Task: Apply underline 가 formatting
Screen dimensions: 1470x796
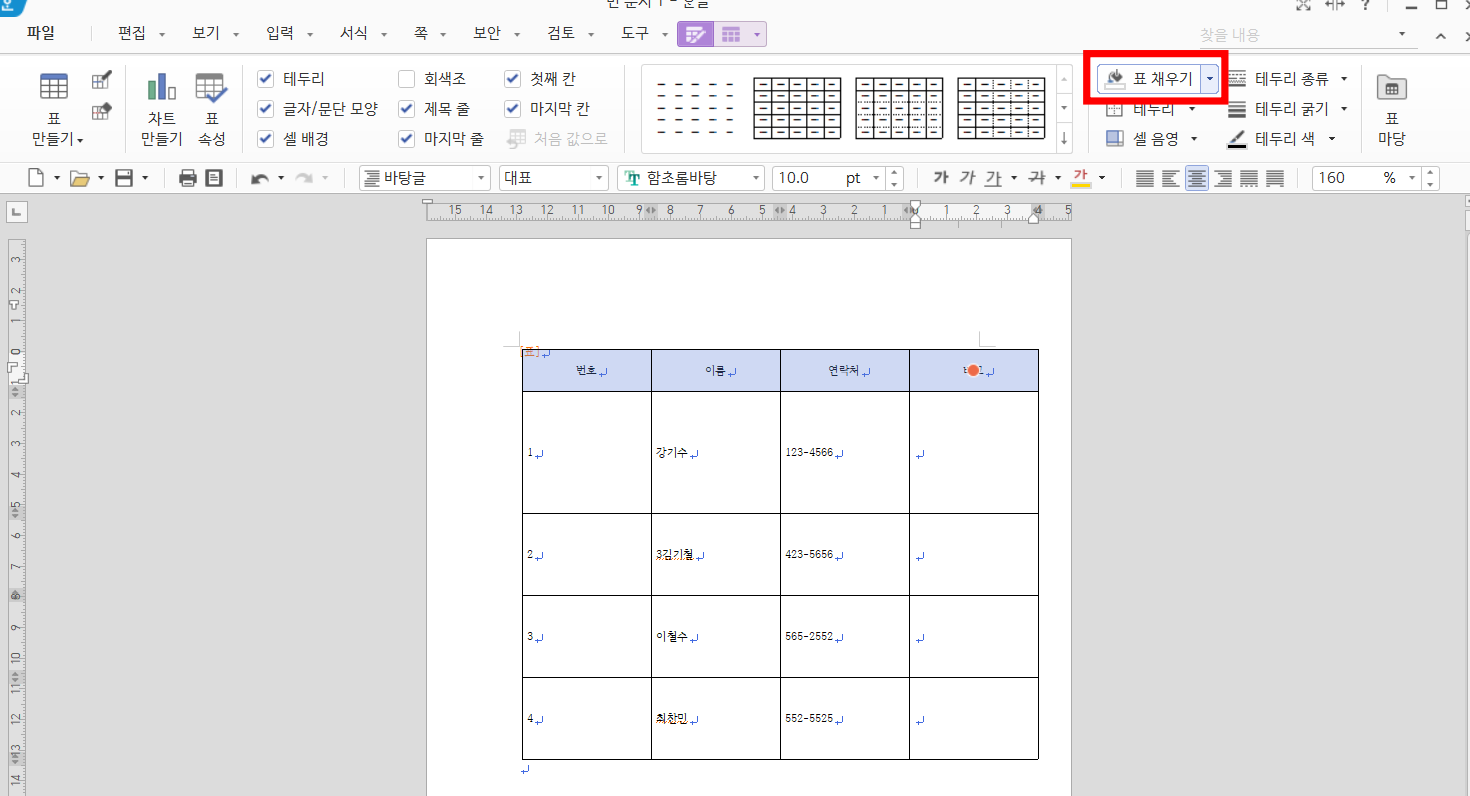Action: tap(992, 178)
